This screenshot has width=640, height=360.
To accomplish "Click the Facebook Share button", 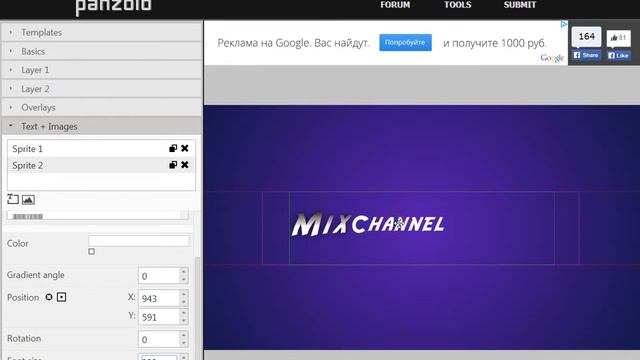I will pyautogui.click(x=586, y=55).
